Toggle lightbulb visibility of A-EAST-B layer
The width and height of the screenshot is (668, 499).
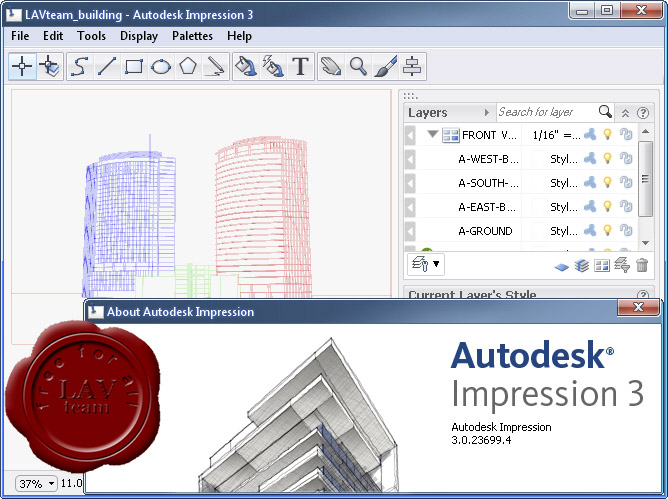pyautogui.click(x=608, y=206)
